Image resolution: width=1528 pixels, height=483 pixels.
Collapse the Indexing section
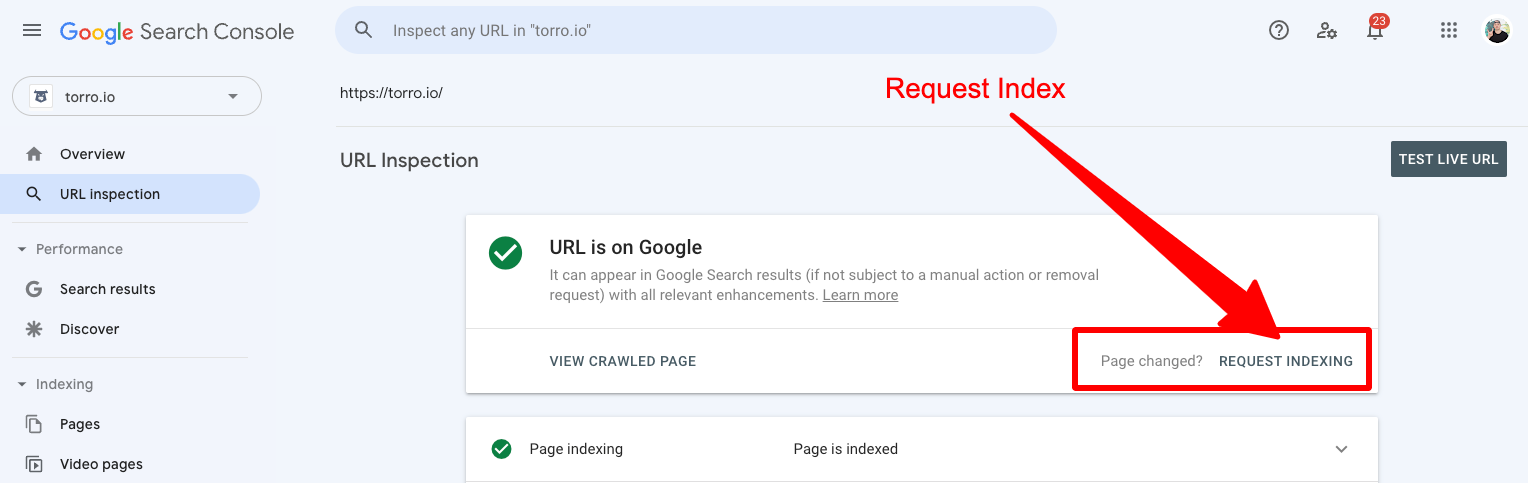click(22, 384)
